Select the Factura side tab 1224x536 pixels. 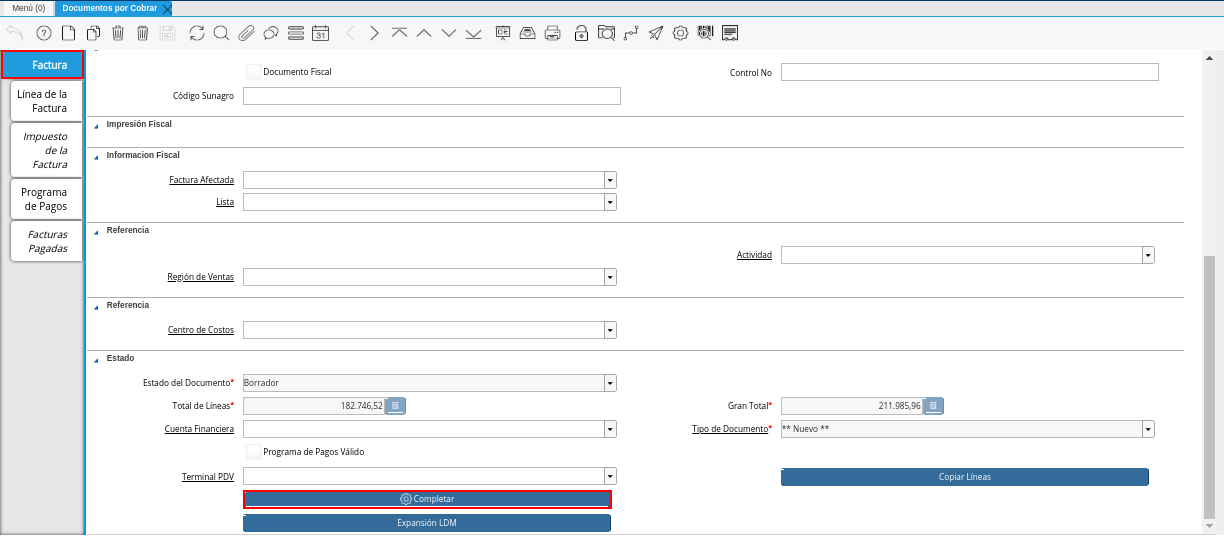click(x=42, y=65)
